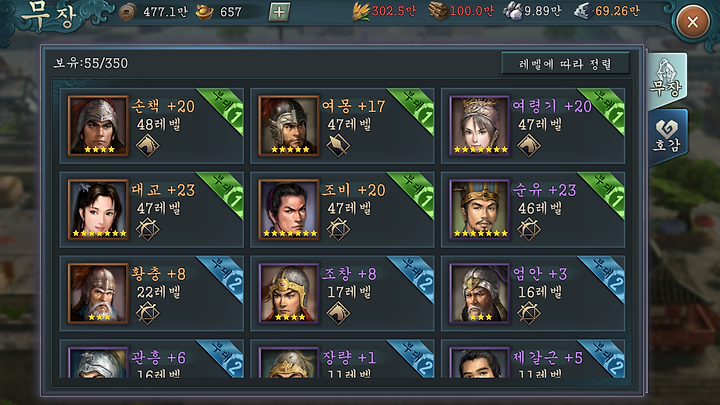Click the green plus add-currency icon
This screenshot has width=720, height=405.
pyautogui.click(x=279, y=12)
